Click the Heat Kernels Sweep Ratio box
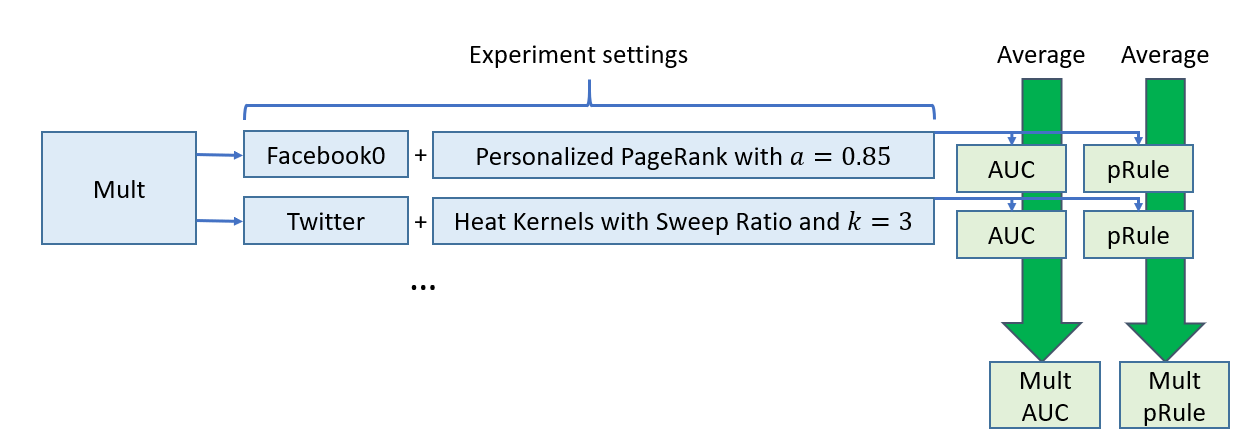The image size is (1252, 441). 683,222
